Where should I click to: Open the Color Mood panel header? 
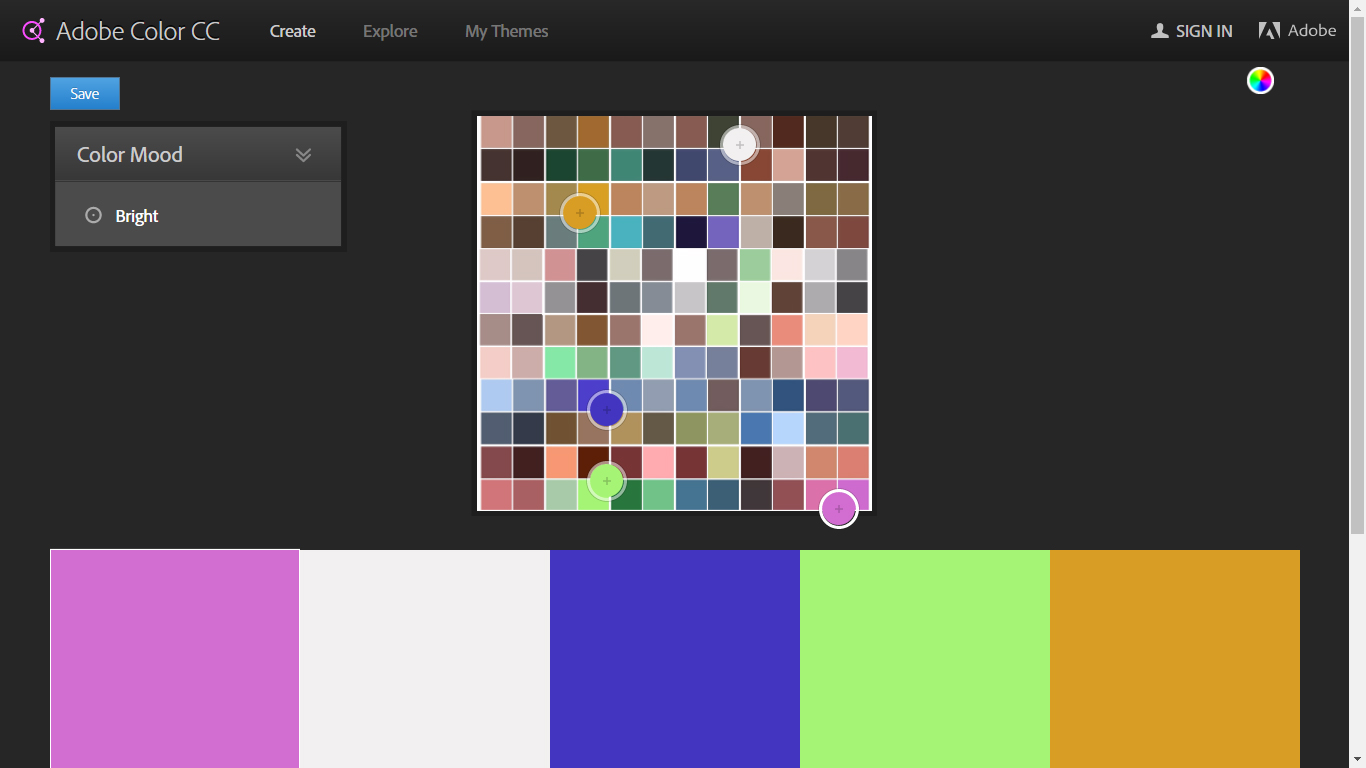198,154
